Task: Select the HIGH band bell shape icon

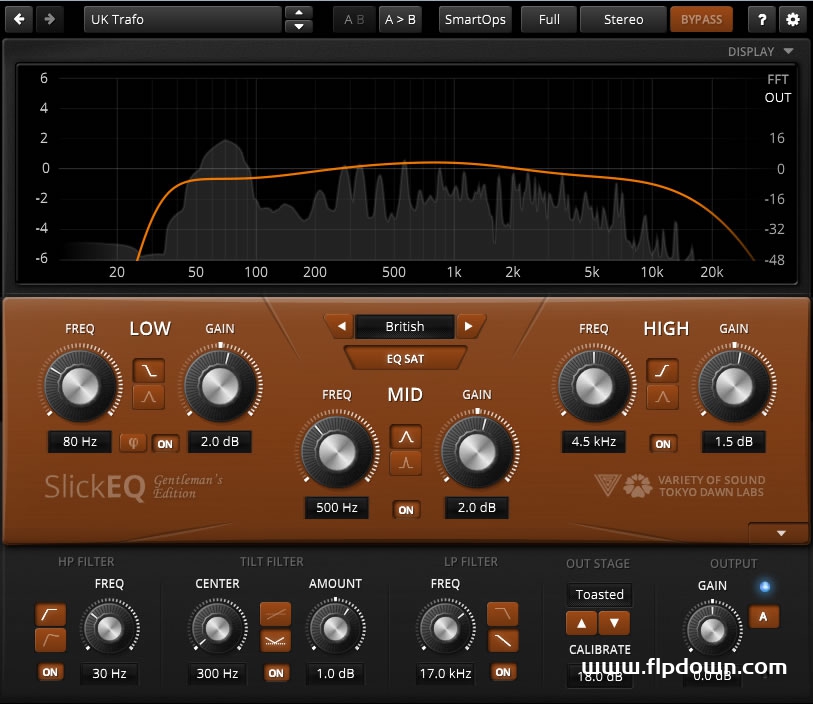Action: [x=662, y=397]
